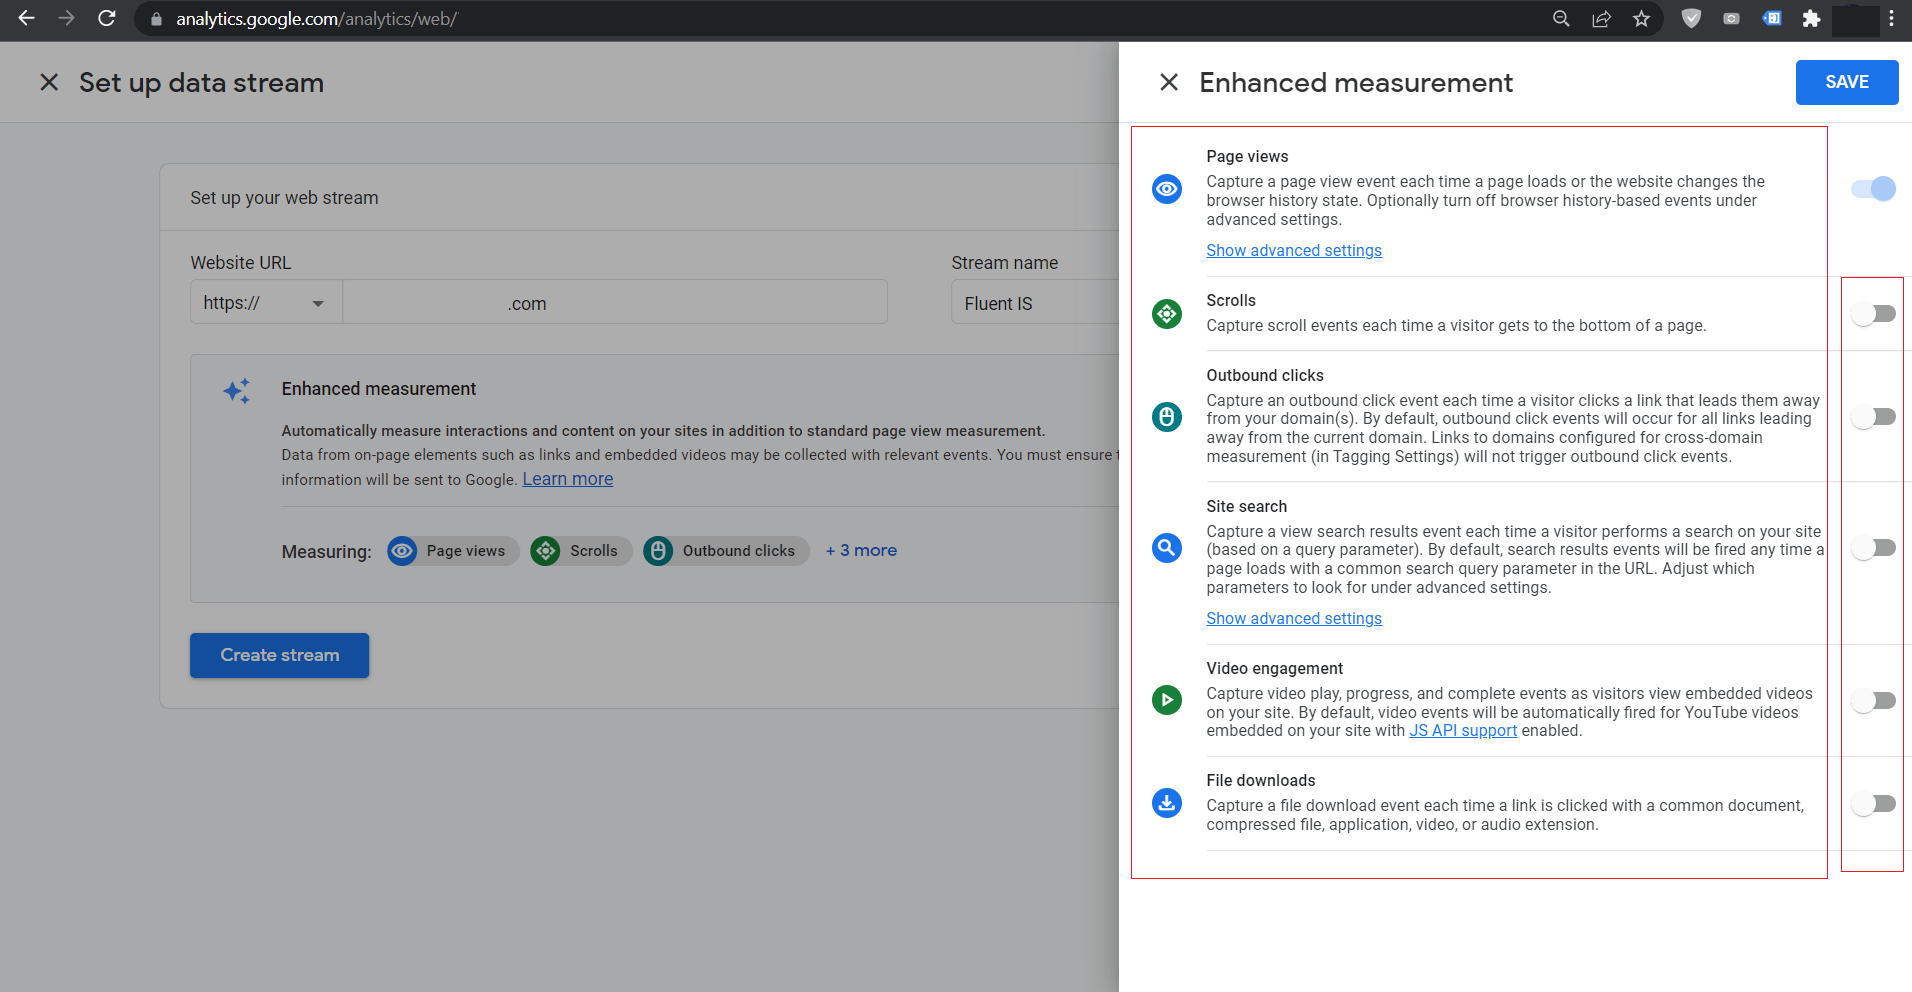Image resolution: width=1912 pixels, height=992 pixels.
Task: Enable the Scrolls toggle
Action: [1873, 314]
